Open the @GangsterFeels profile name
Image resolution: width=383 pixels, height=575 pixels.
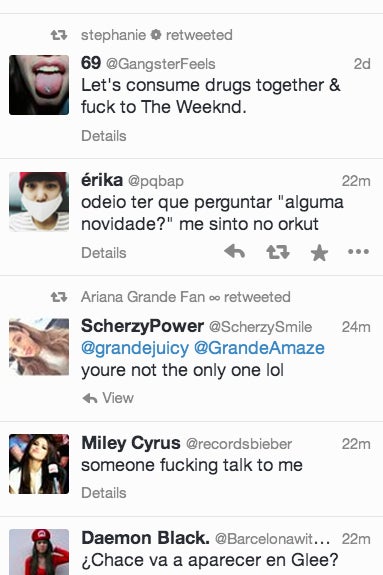pos(161,64)
